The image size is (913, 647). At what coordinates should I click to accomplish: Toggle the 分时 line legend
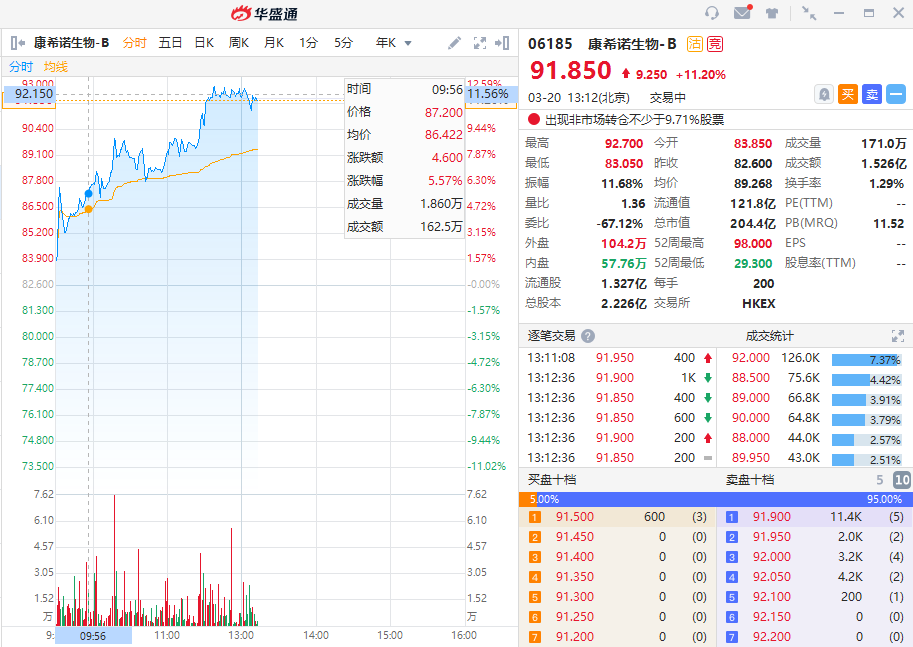[x=21, y=66]
